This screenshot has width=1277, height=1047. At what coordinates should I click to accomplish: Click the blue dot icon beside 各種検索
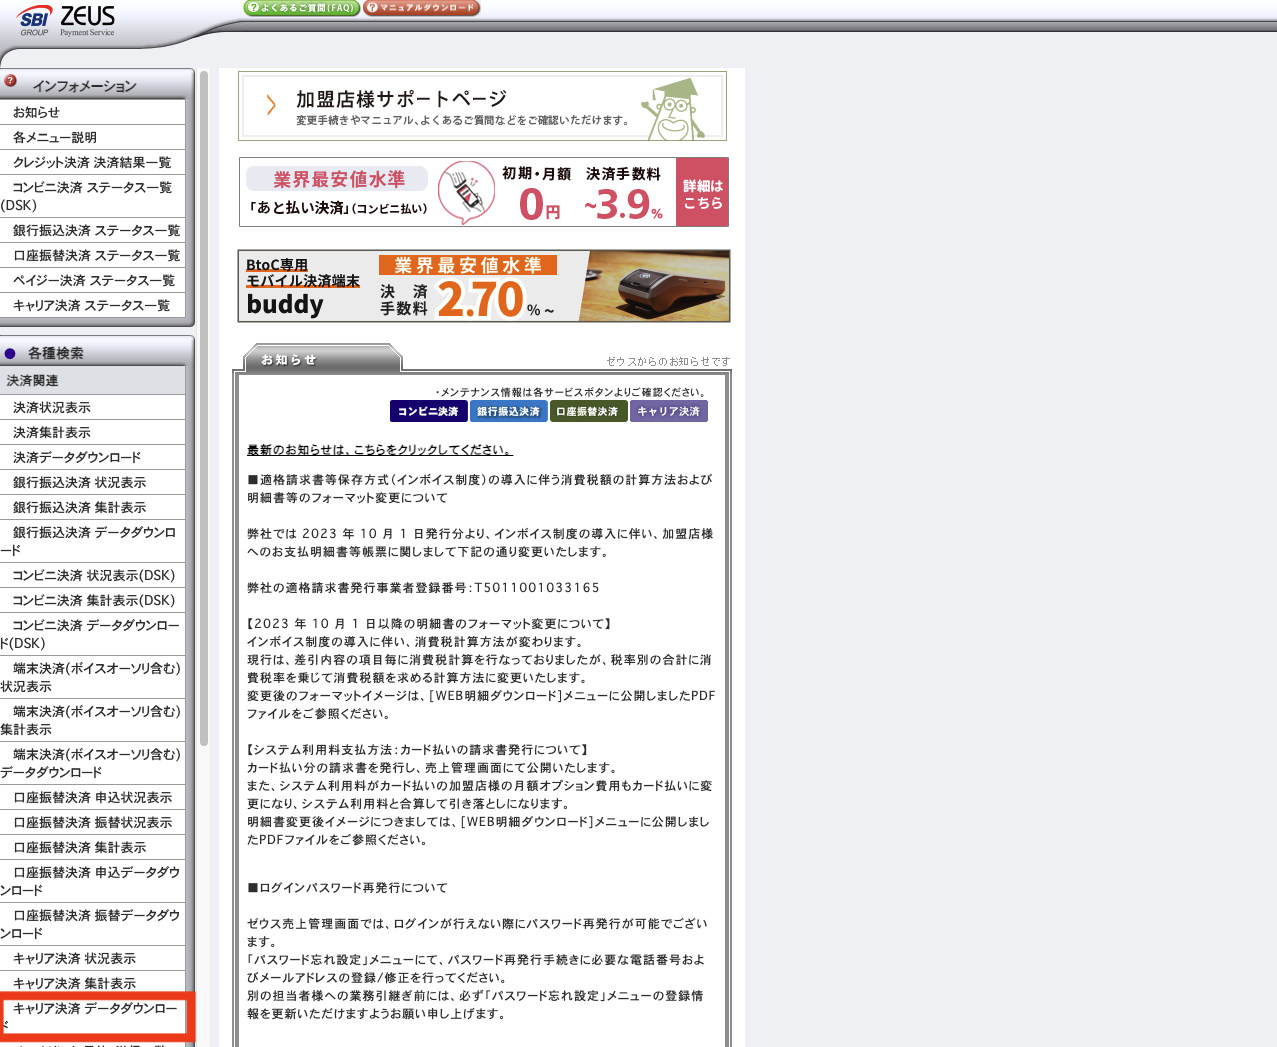[10, 353]
